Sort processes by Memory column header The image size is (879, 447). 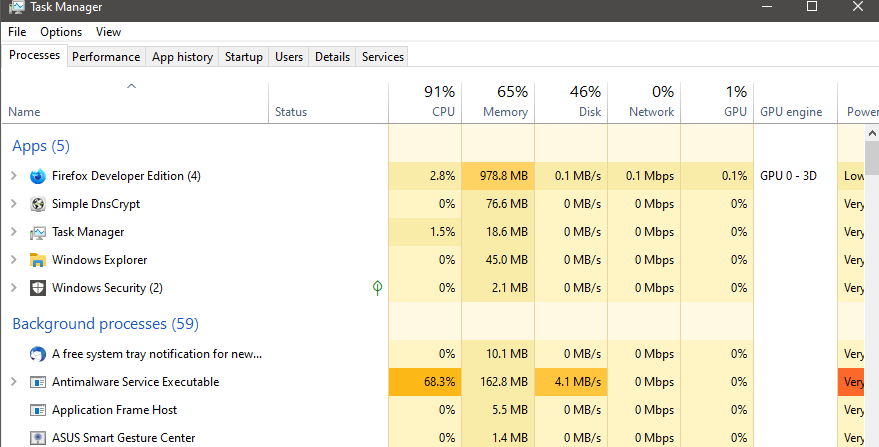505,112
